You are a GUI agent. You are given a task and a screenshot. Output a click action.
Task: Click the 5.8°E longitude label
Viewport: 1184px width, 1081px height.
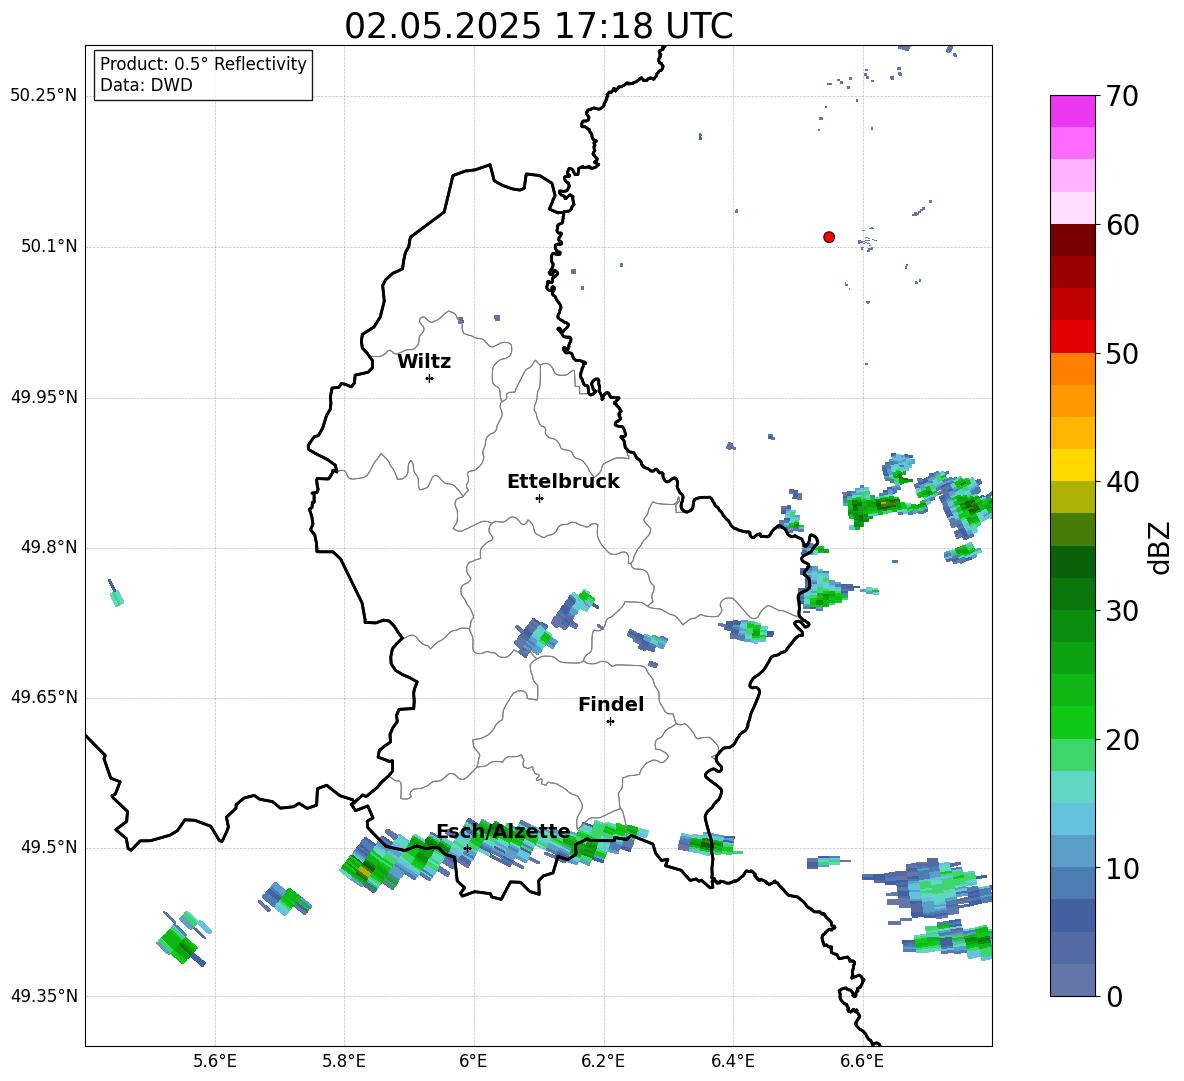coord(344,1062)
